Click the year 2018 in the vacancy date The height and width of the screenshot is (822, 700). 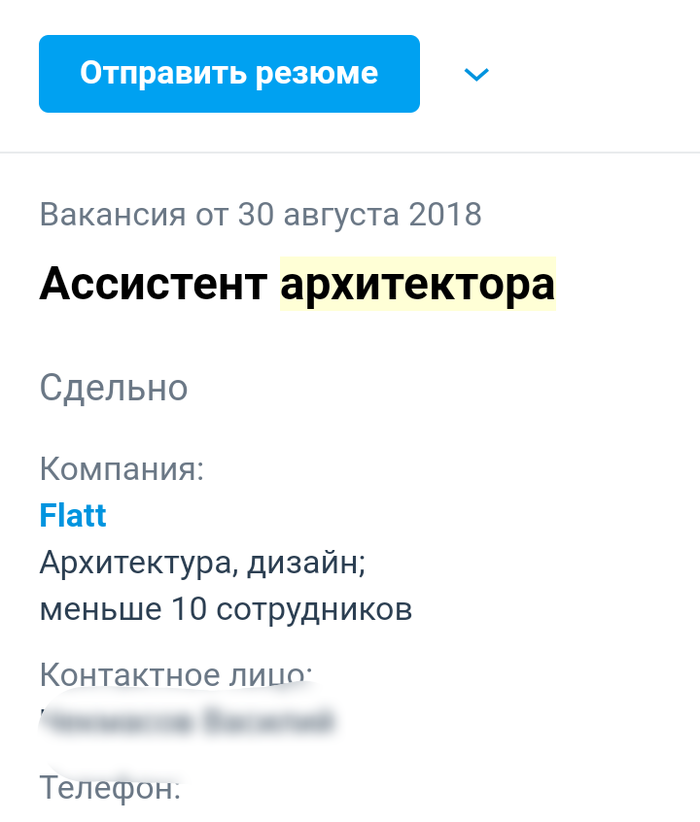point(445,214)
